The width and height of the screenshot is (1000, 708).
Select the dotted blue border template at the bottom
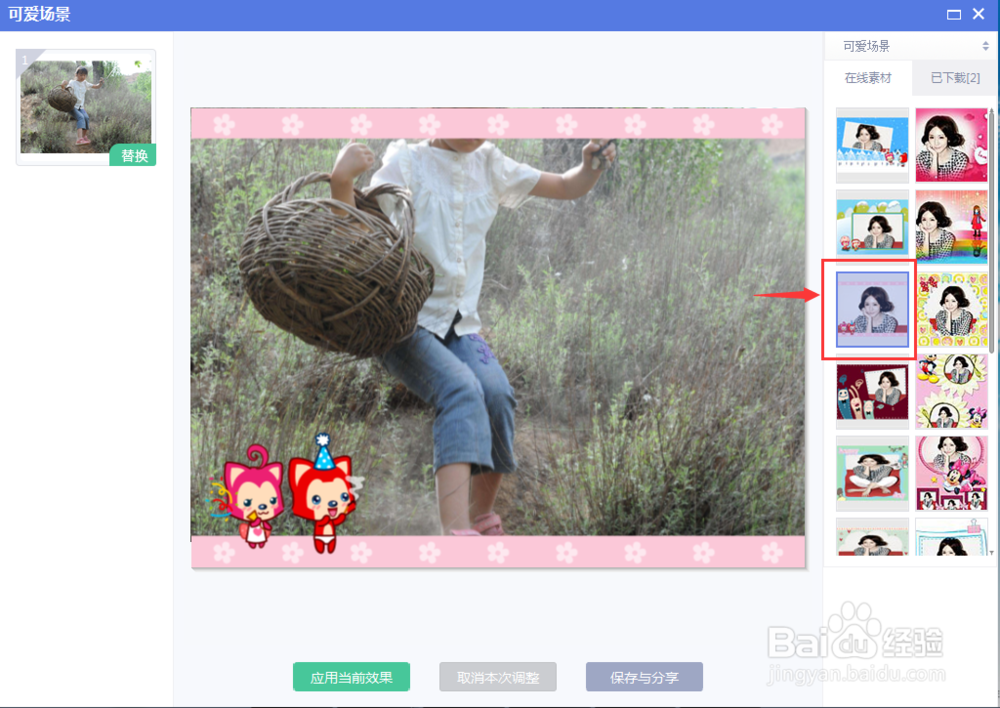(x=952, y=536)
